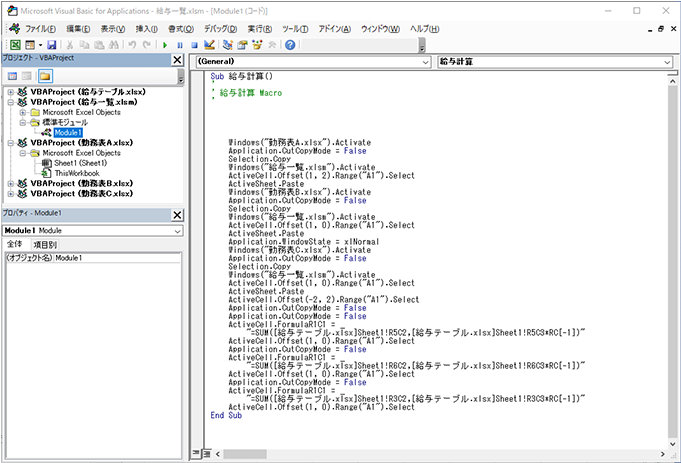The width and height of the screenshot is (681, 463).
Task: Open the ファイル(F) menu
Action: pyautogui.click(x=40, y=29)
